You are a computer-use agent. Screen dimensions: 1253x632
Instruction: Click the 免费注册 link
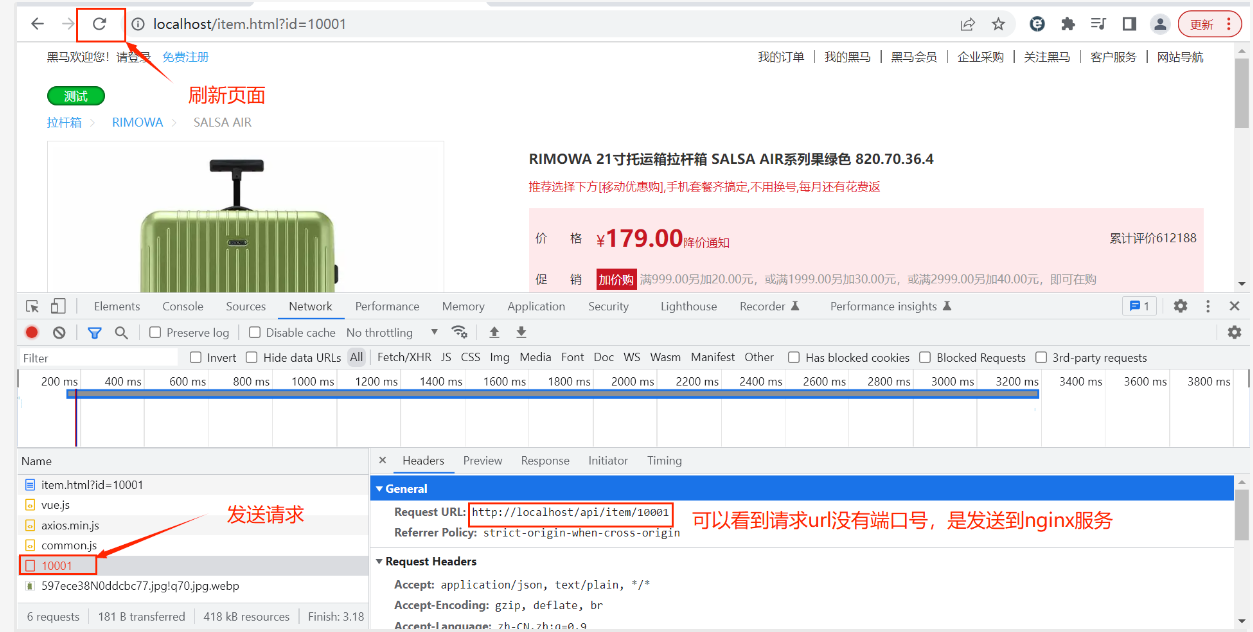[x=186, y=57]
